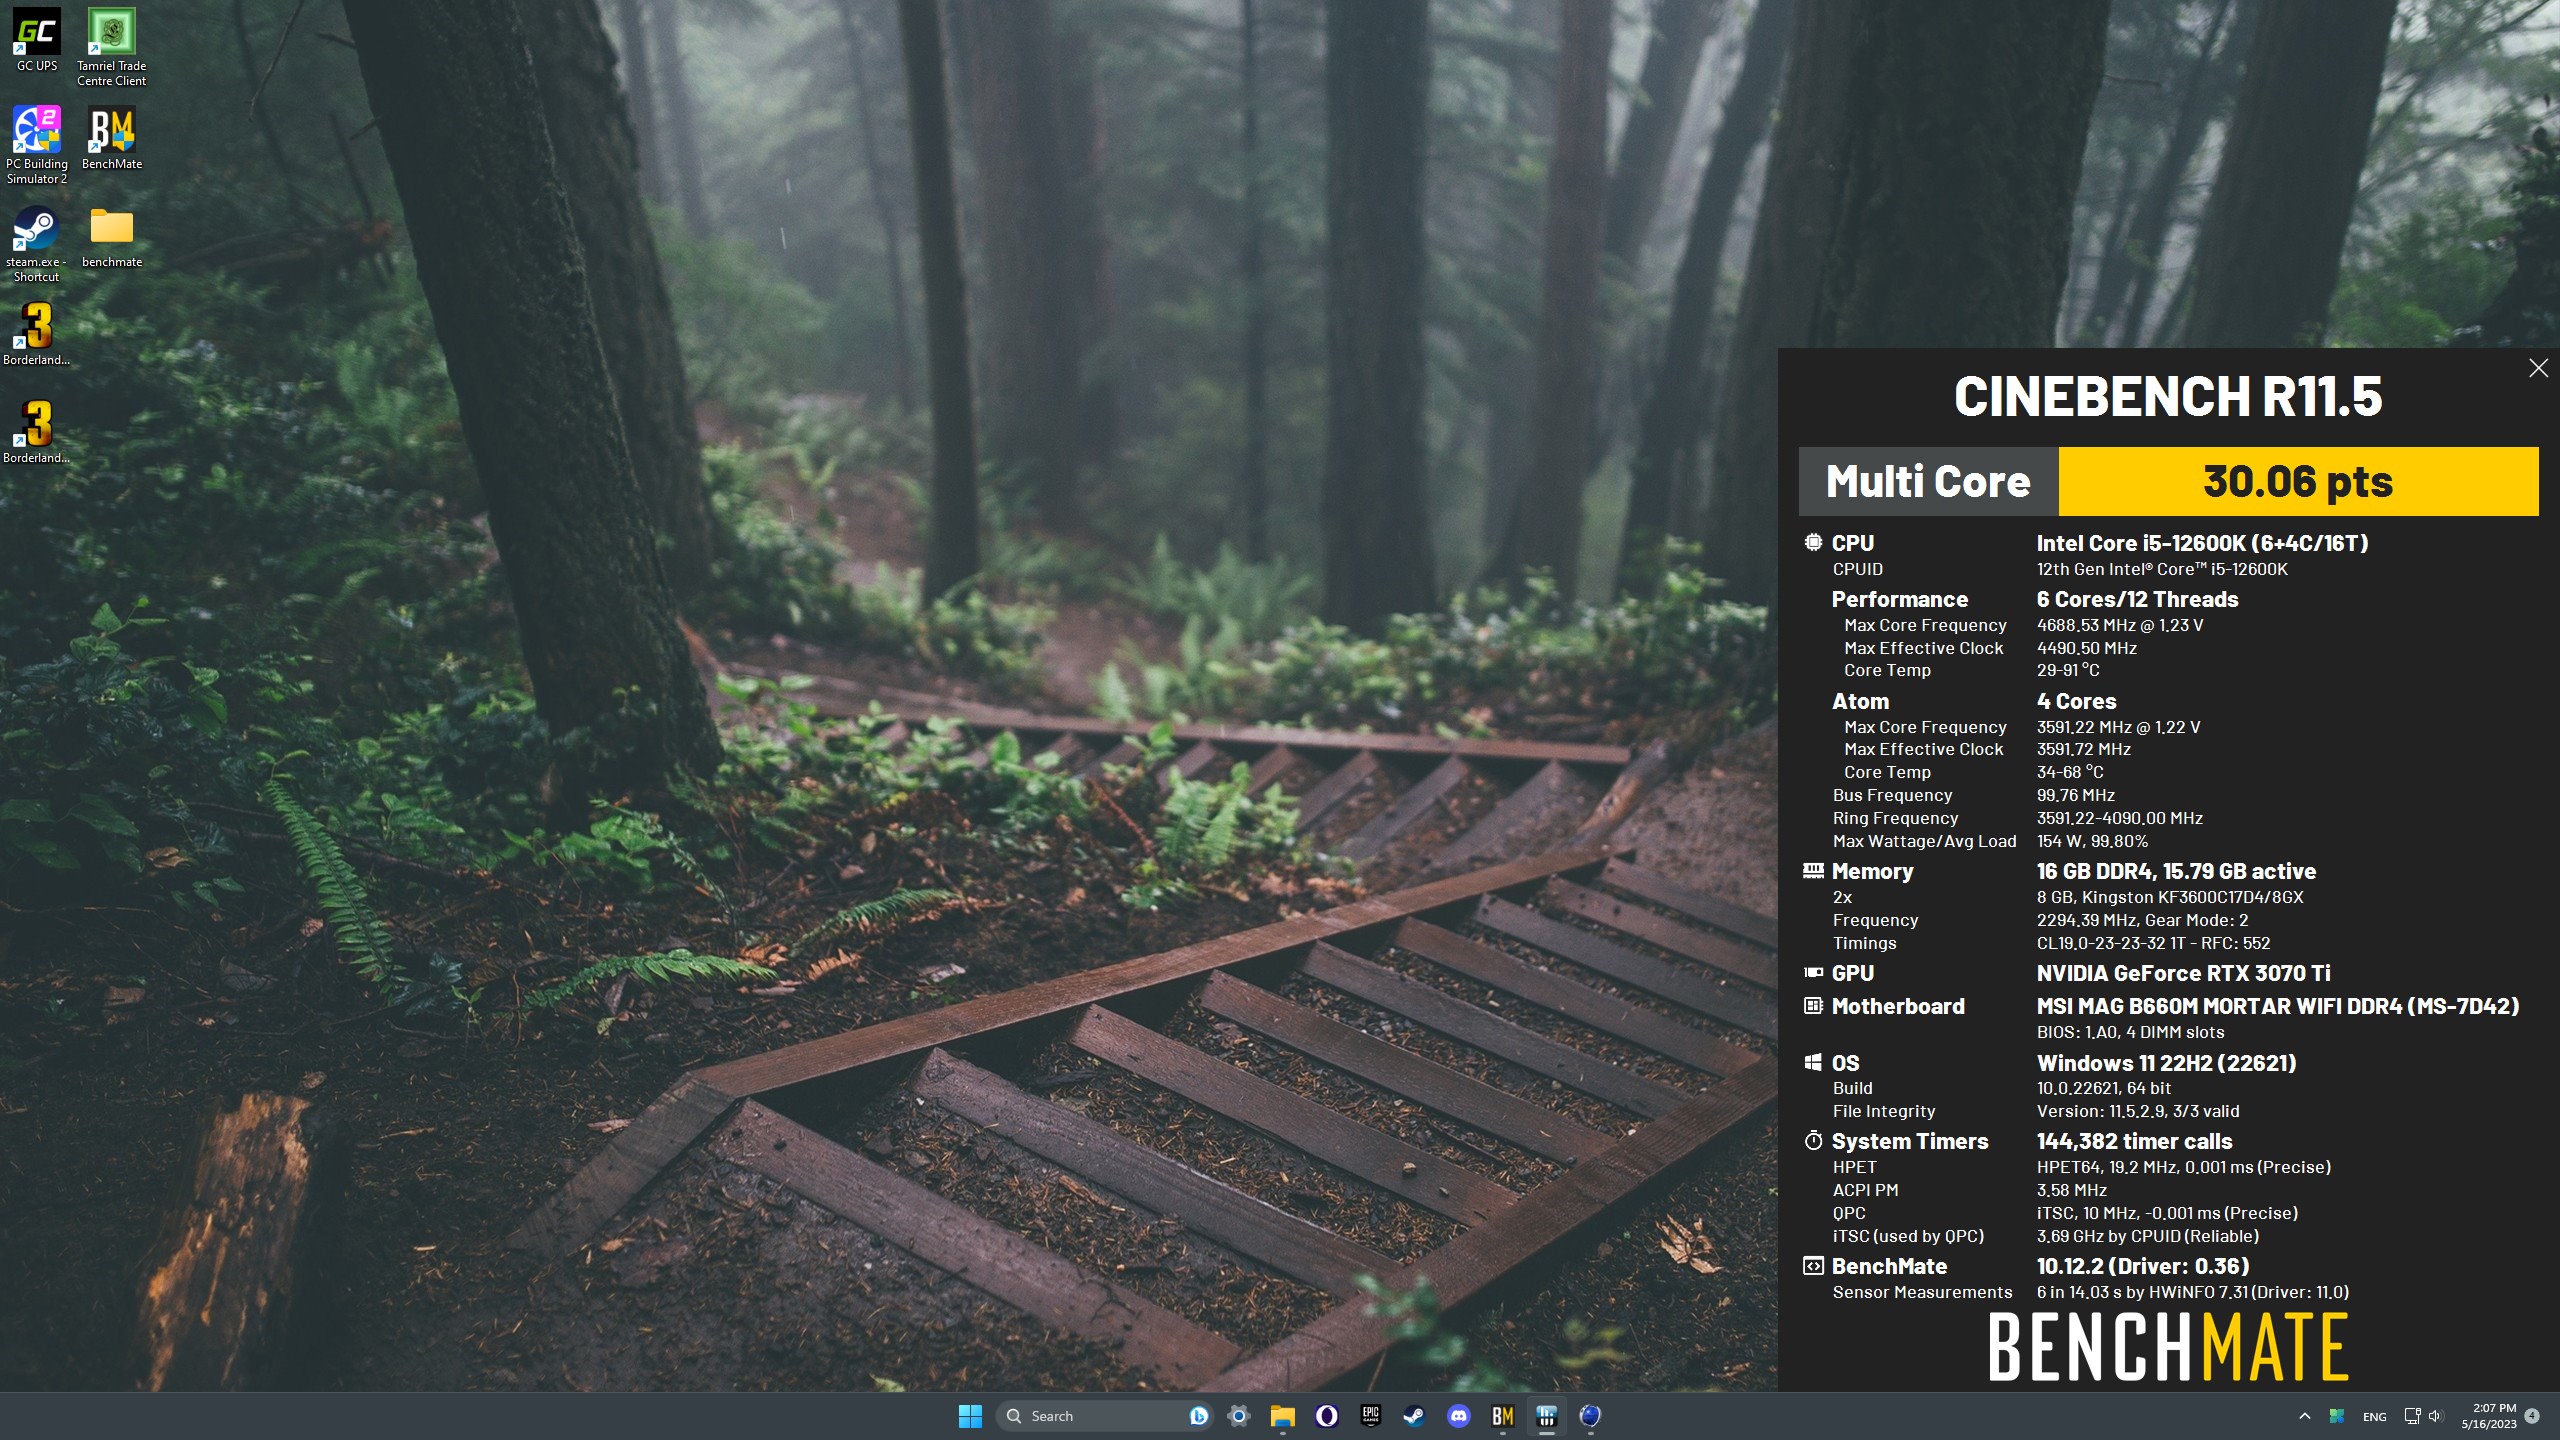This screenshot has height=1440, width=2560.
Task: Open network status tray icon
Action: tap(2412, 1416)
